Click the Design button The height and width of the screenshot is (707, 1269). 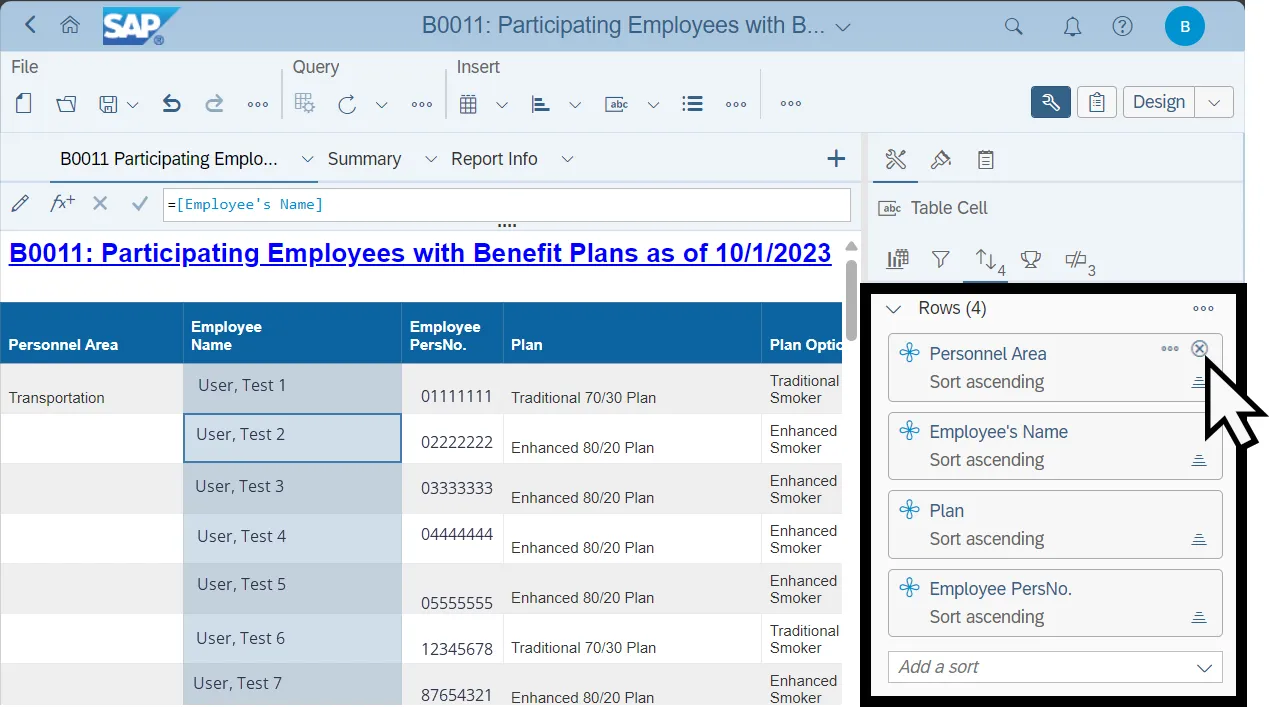pyautogui.click(x=1158, y=102)
